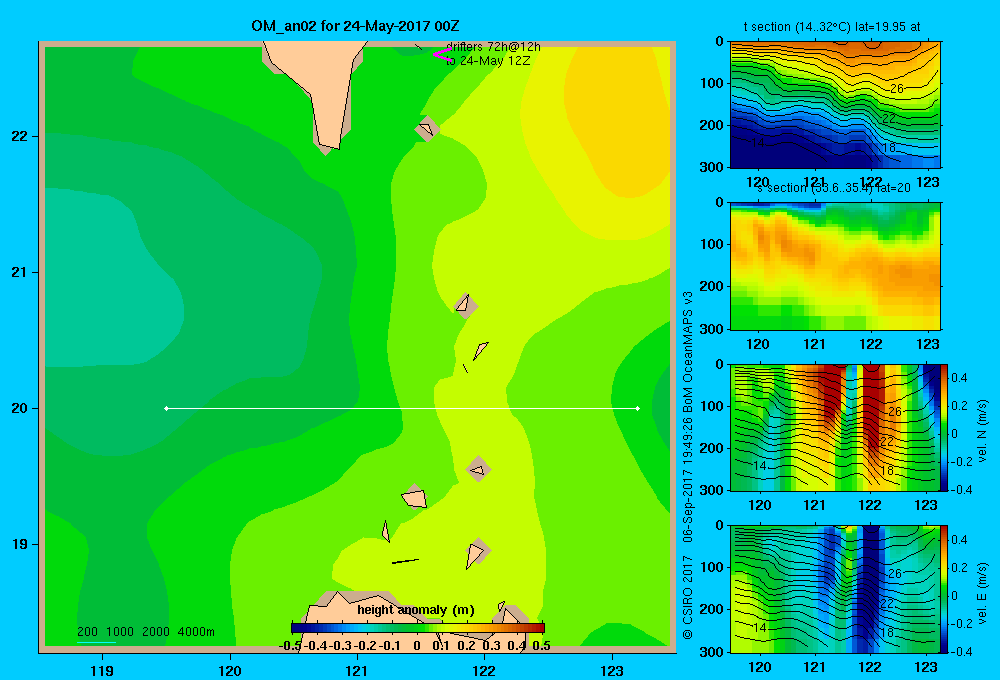The height and width of the screenshot is (680, 1000).
Task: Click latitude label 22 on main map axis
Action: (x=20, y=136)
